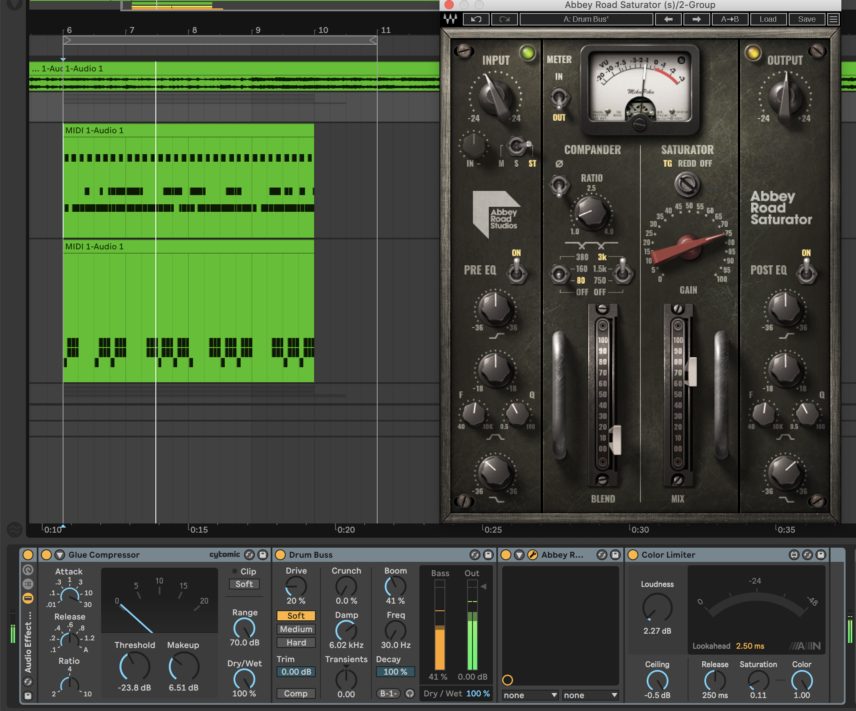Click the BLEND fader handle
The image size is (856, 711).
tap(615, 440)
